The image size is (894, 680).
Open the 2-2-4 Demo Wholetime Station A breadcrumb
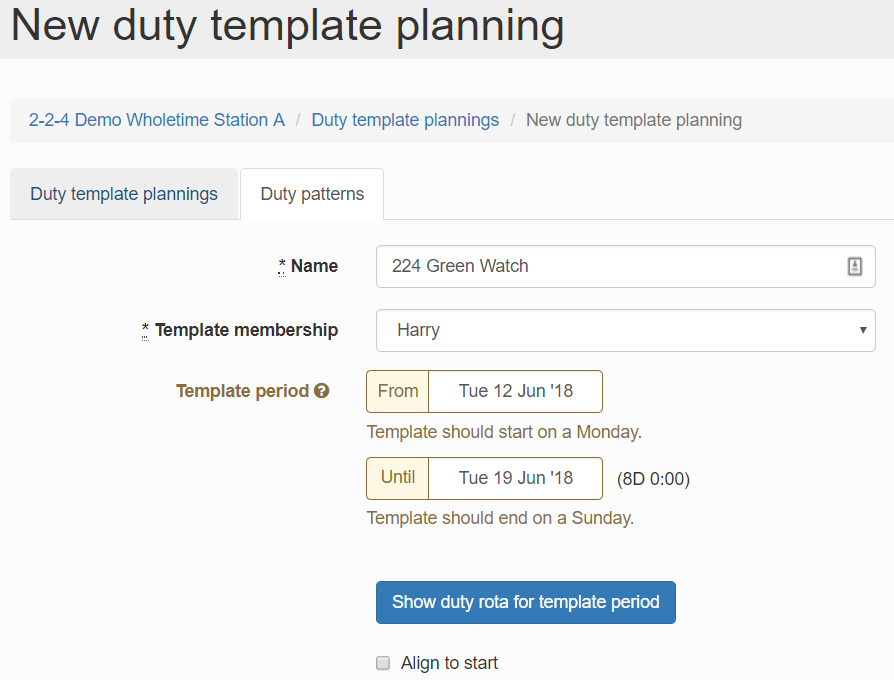tap(157, 120)
